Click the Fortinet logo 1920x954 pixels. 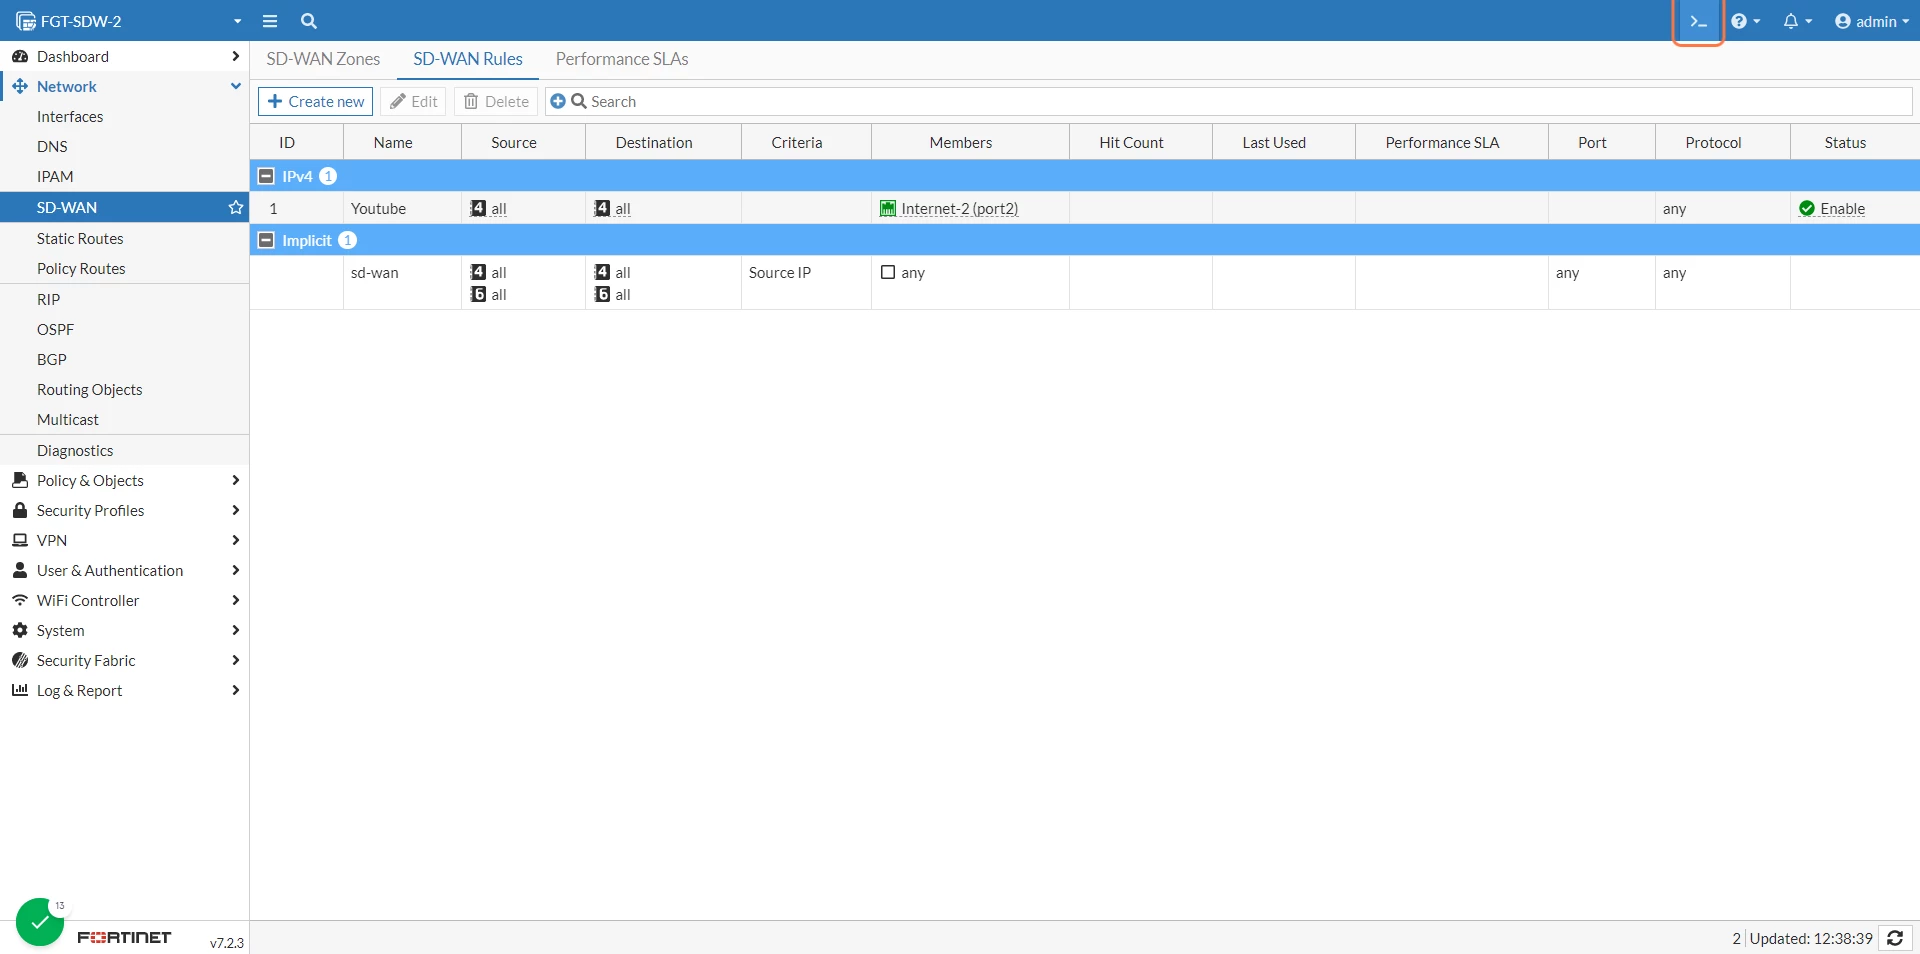pos(125,938)
